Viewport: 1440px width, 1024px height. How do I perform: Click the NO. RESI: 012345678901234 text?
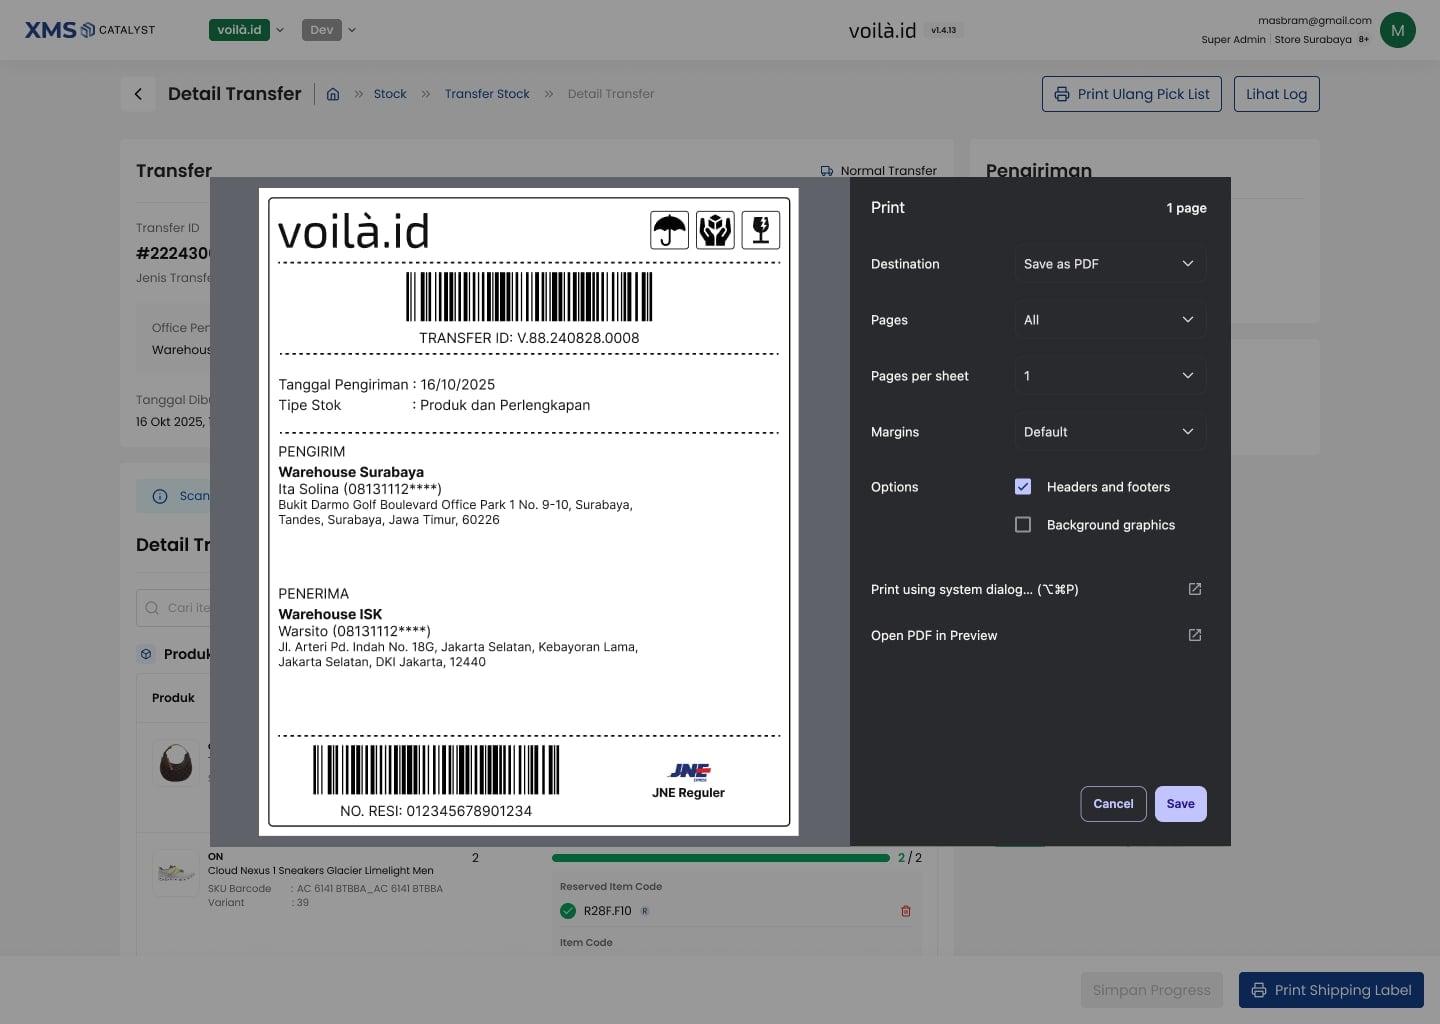436,811
